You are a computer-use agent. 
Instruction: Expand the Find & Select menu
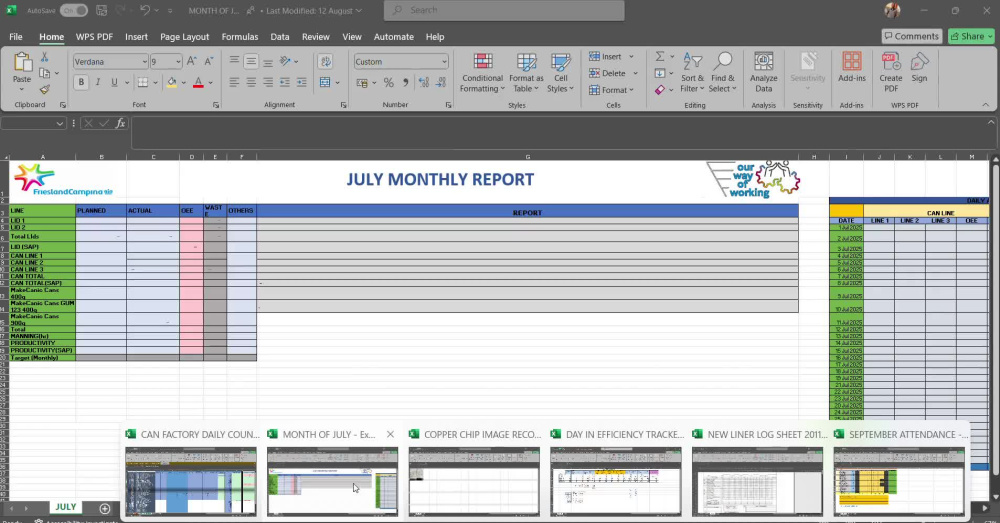click(x=722, y=73)
